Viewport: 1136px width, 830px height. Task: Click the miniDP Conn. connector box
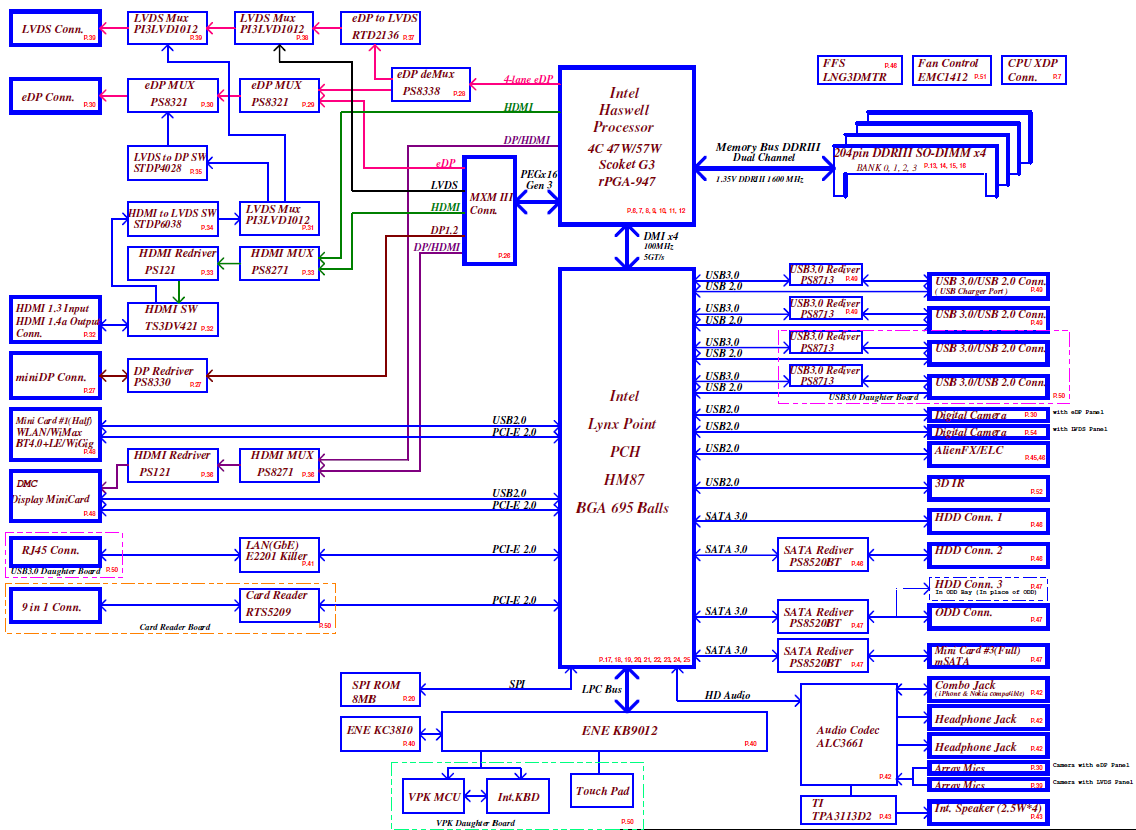(55, 377)
